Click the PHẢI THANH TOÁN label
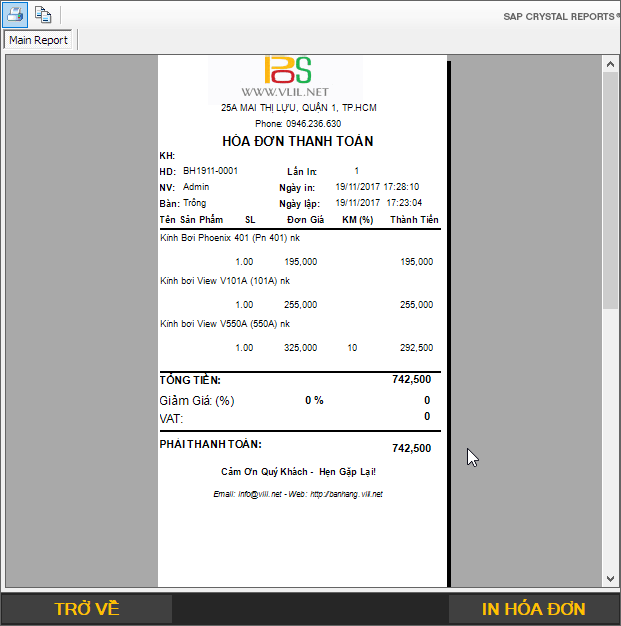The width and height of the screenshot is (621, 626). pyautogui.click(x=210, y=444)
